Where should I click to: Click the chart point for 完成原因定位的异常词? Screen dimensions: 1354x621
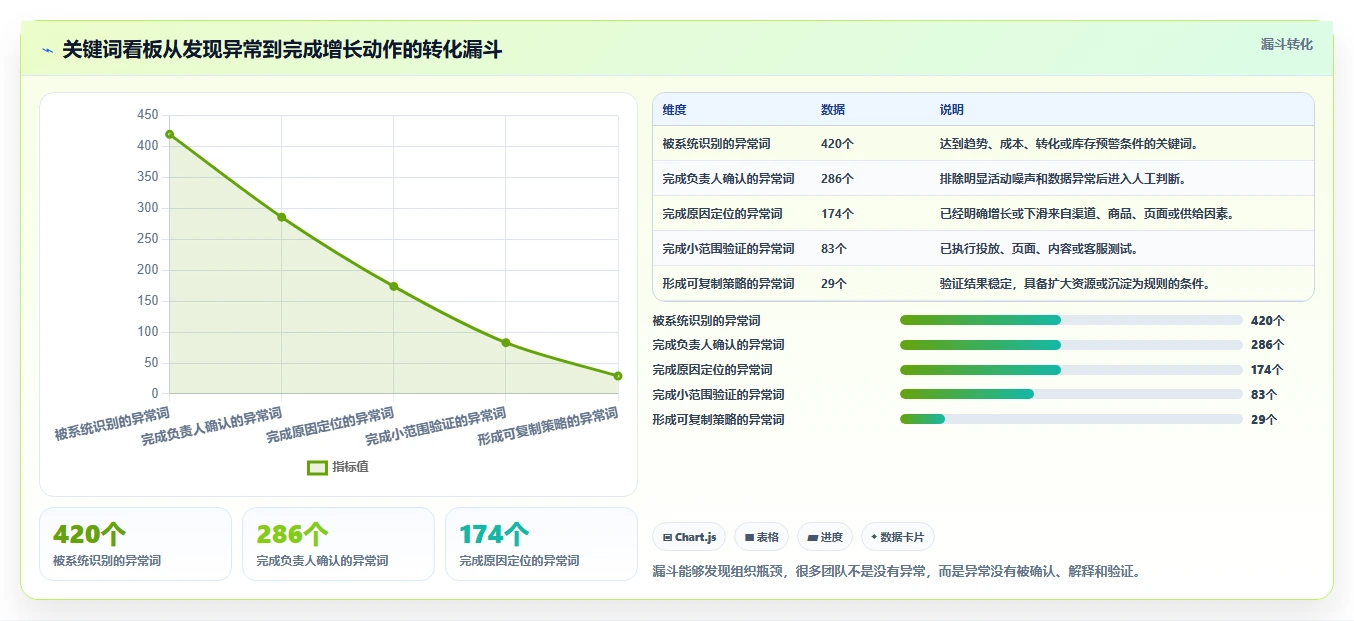[394, 286]
